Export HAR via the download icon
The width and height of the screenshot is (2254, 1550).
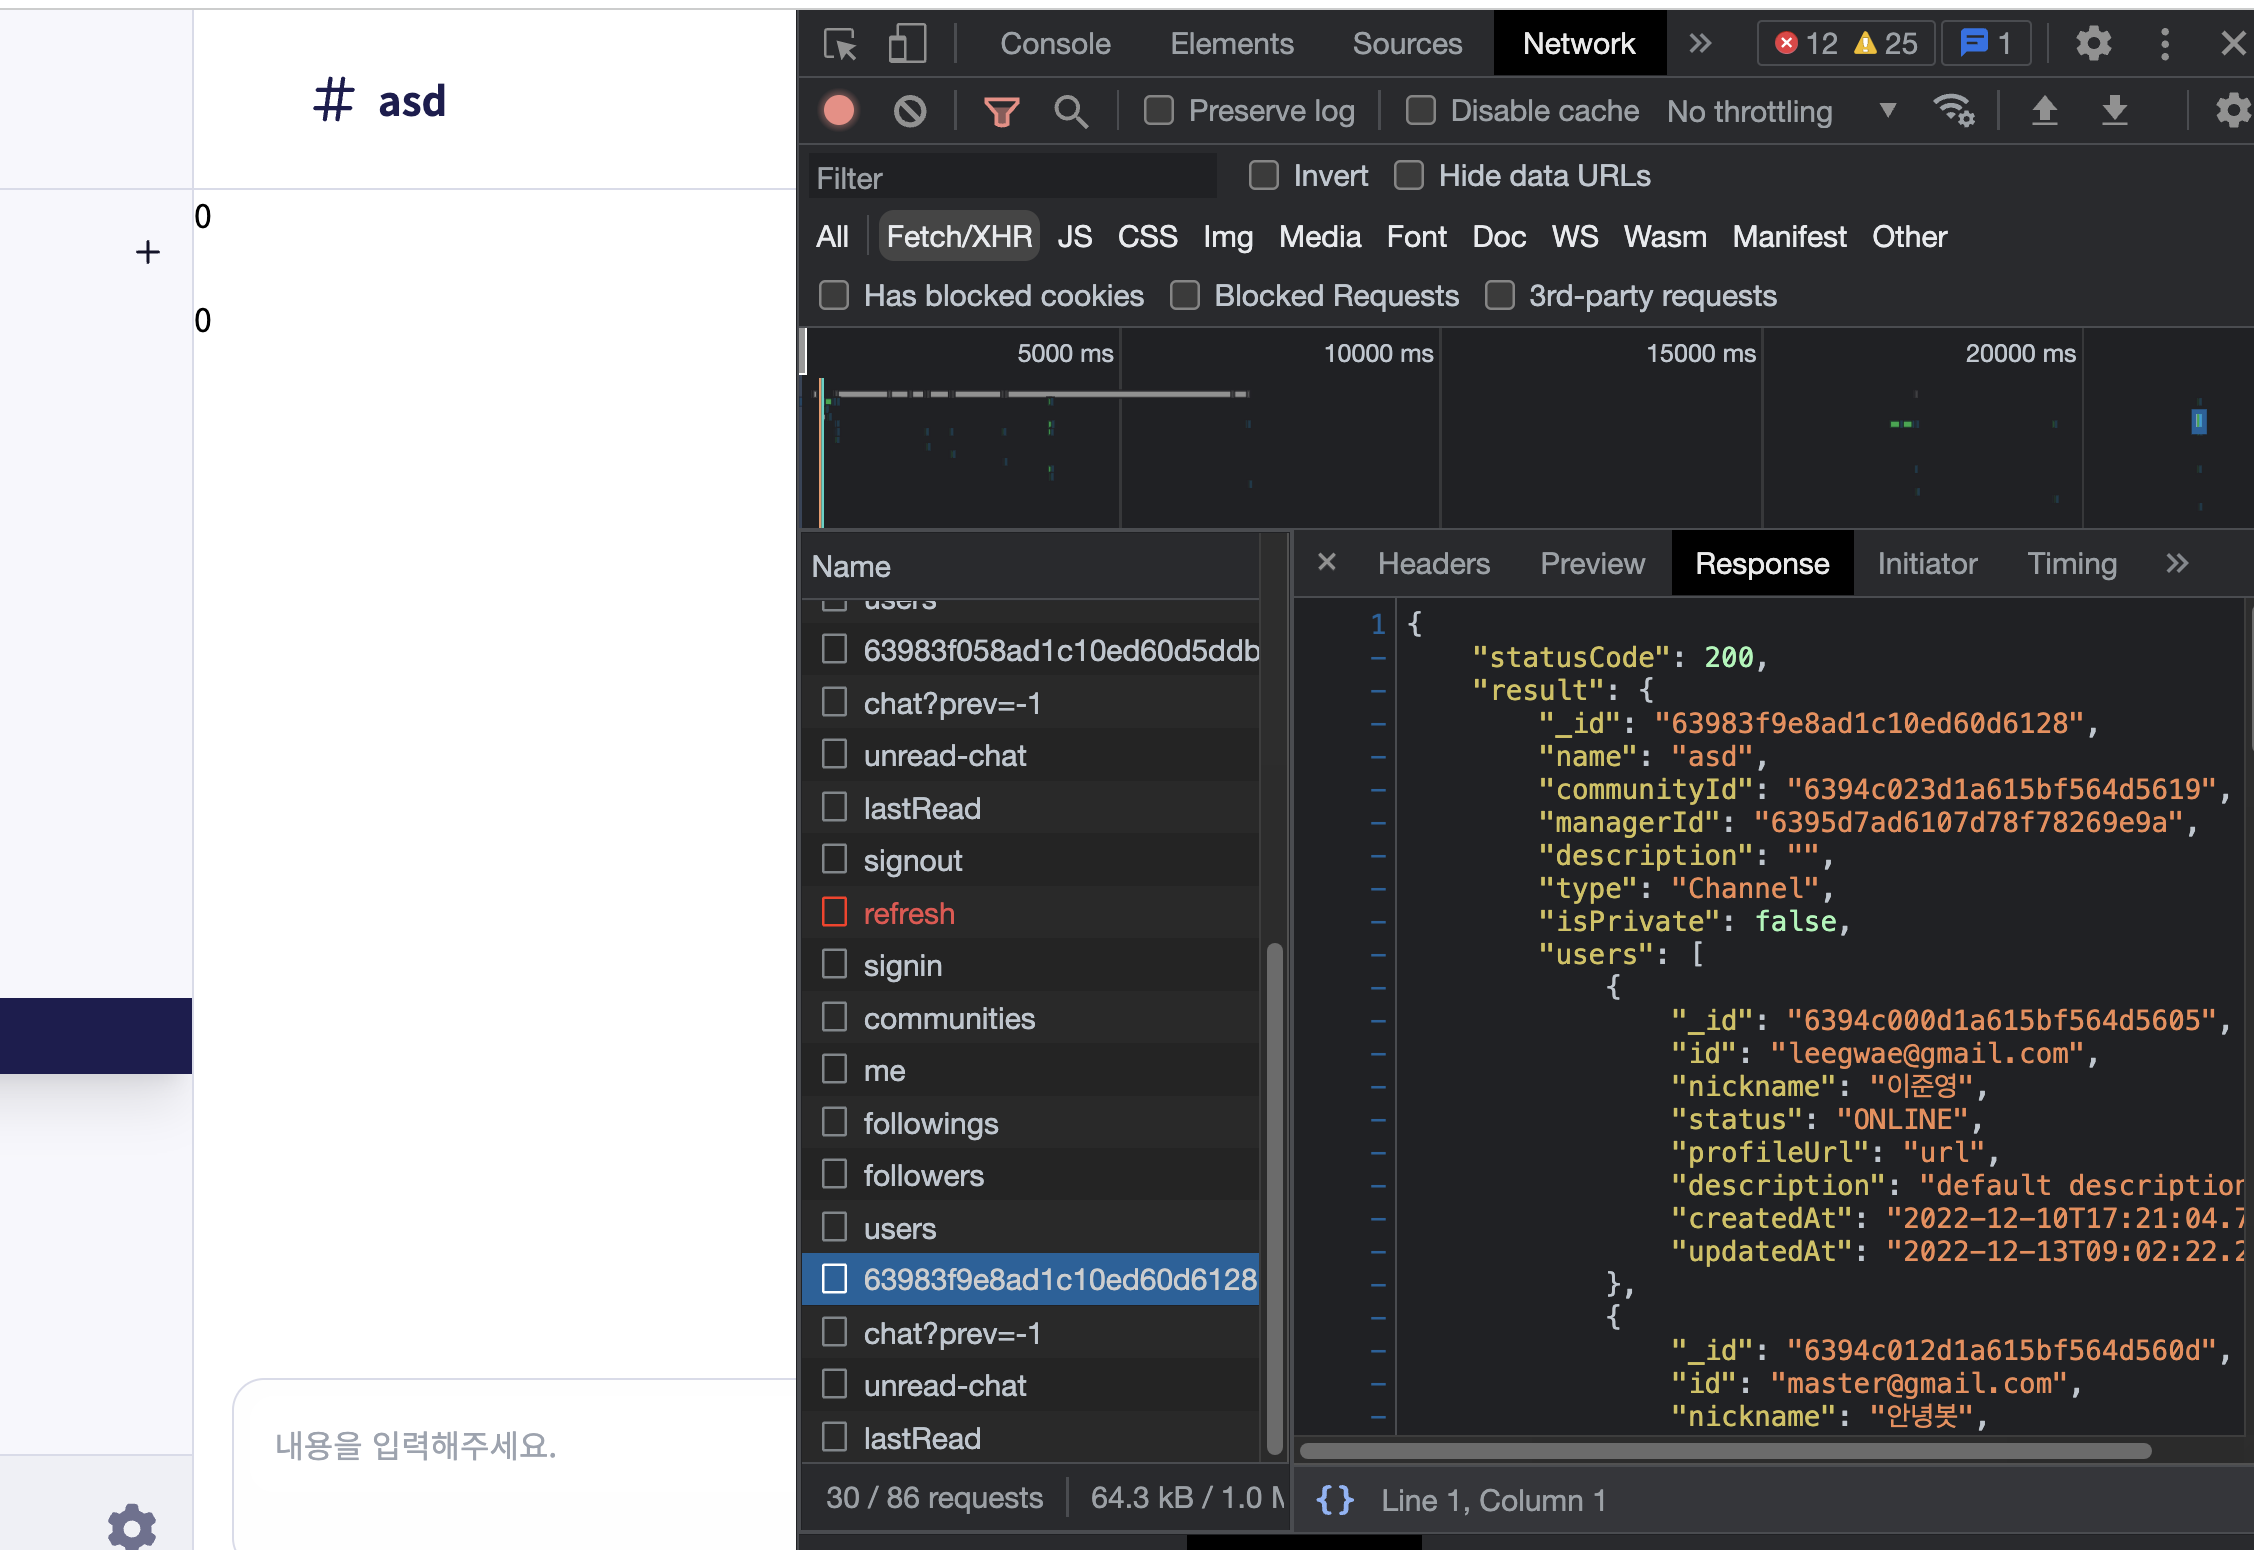pos(2113,111)
